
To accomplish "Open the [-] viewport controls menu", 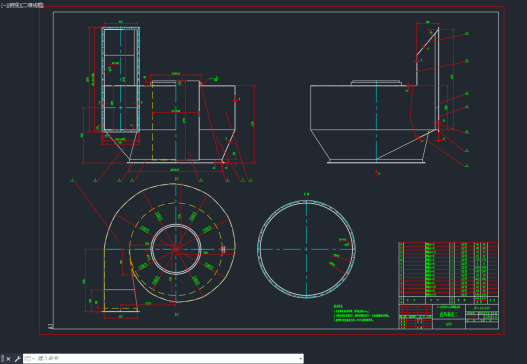I will (x=4, y=5).
